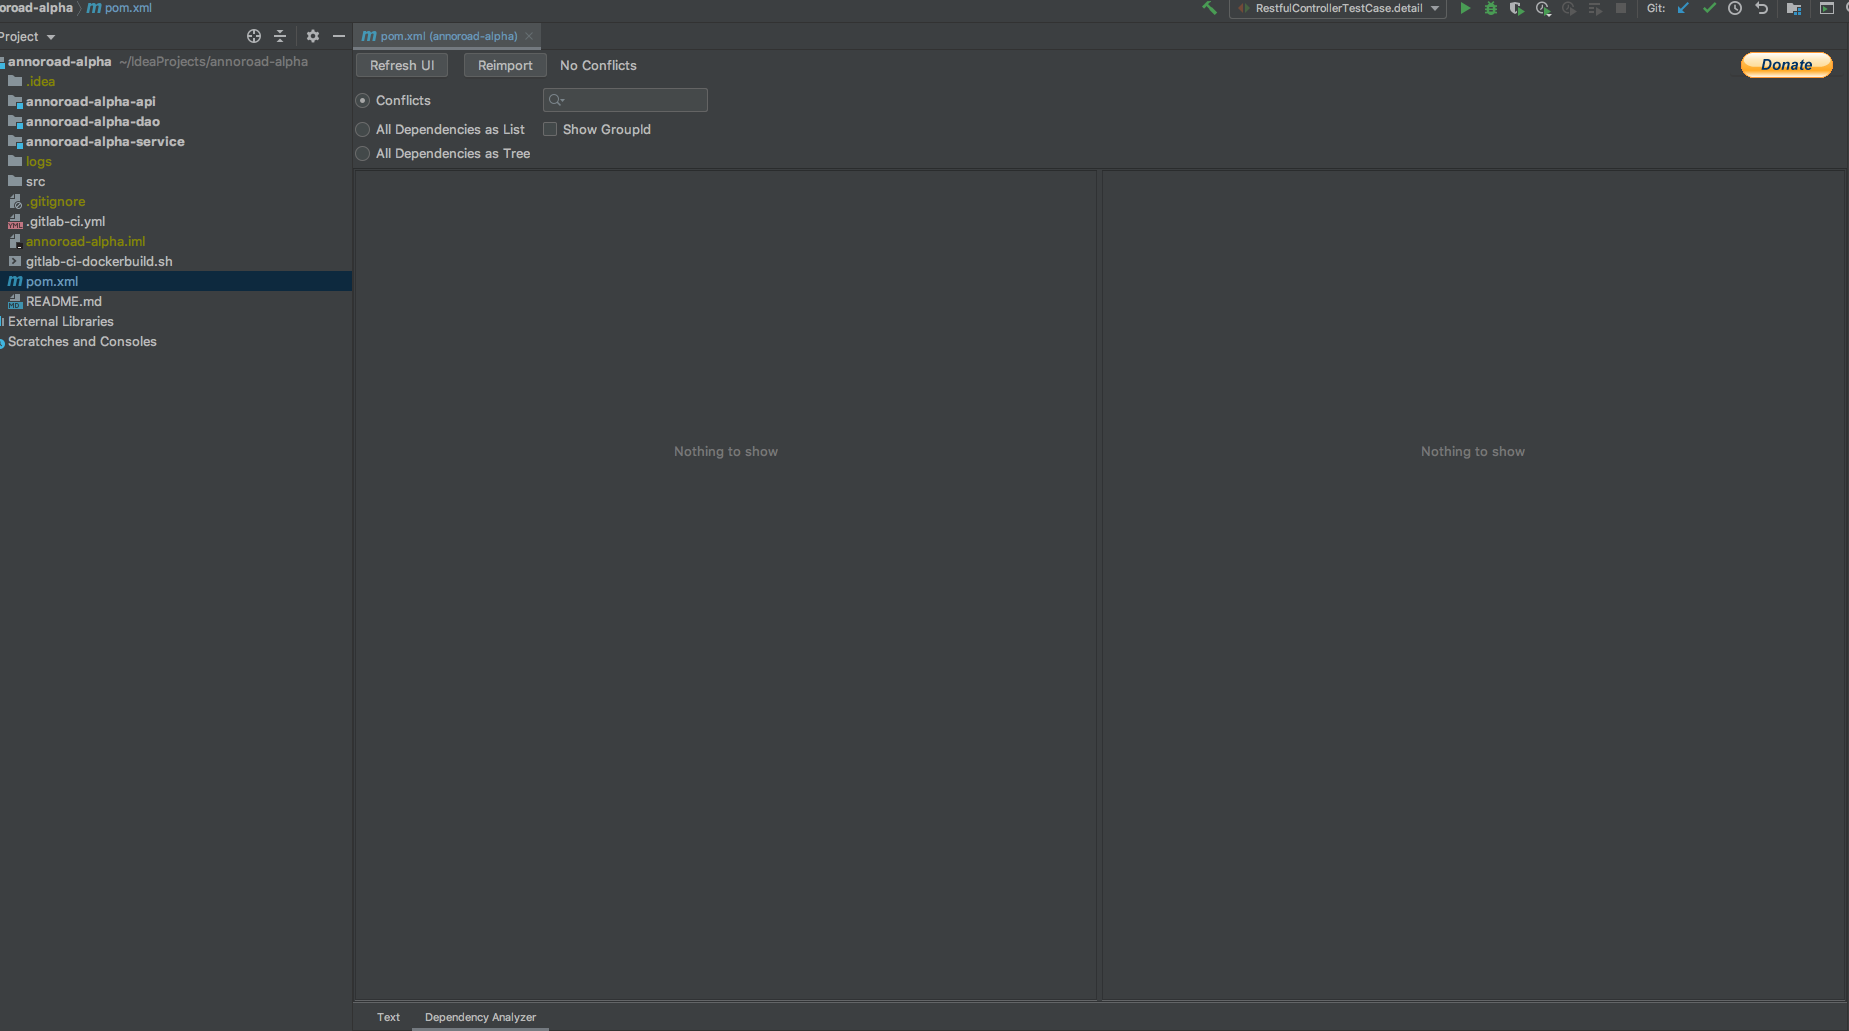Open the Project view dropdown
This screenshot has height=1031, width=1849.
(27, 37)
